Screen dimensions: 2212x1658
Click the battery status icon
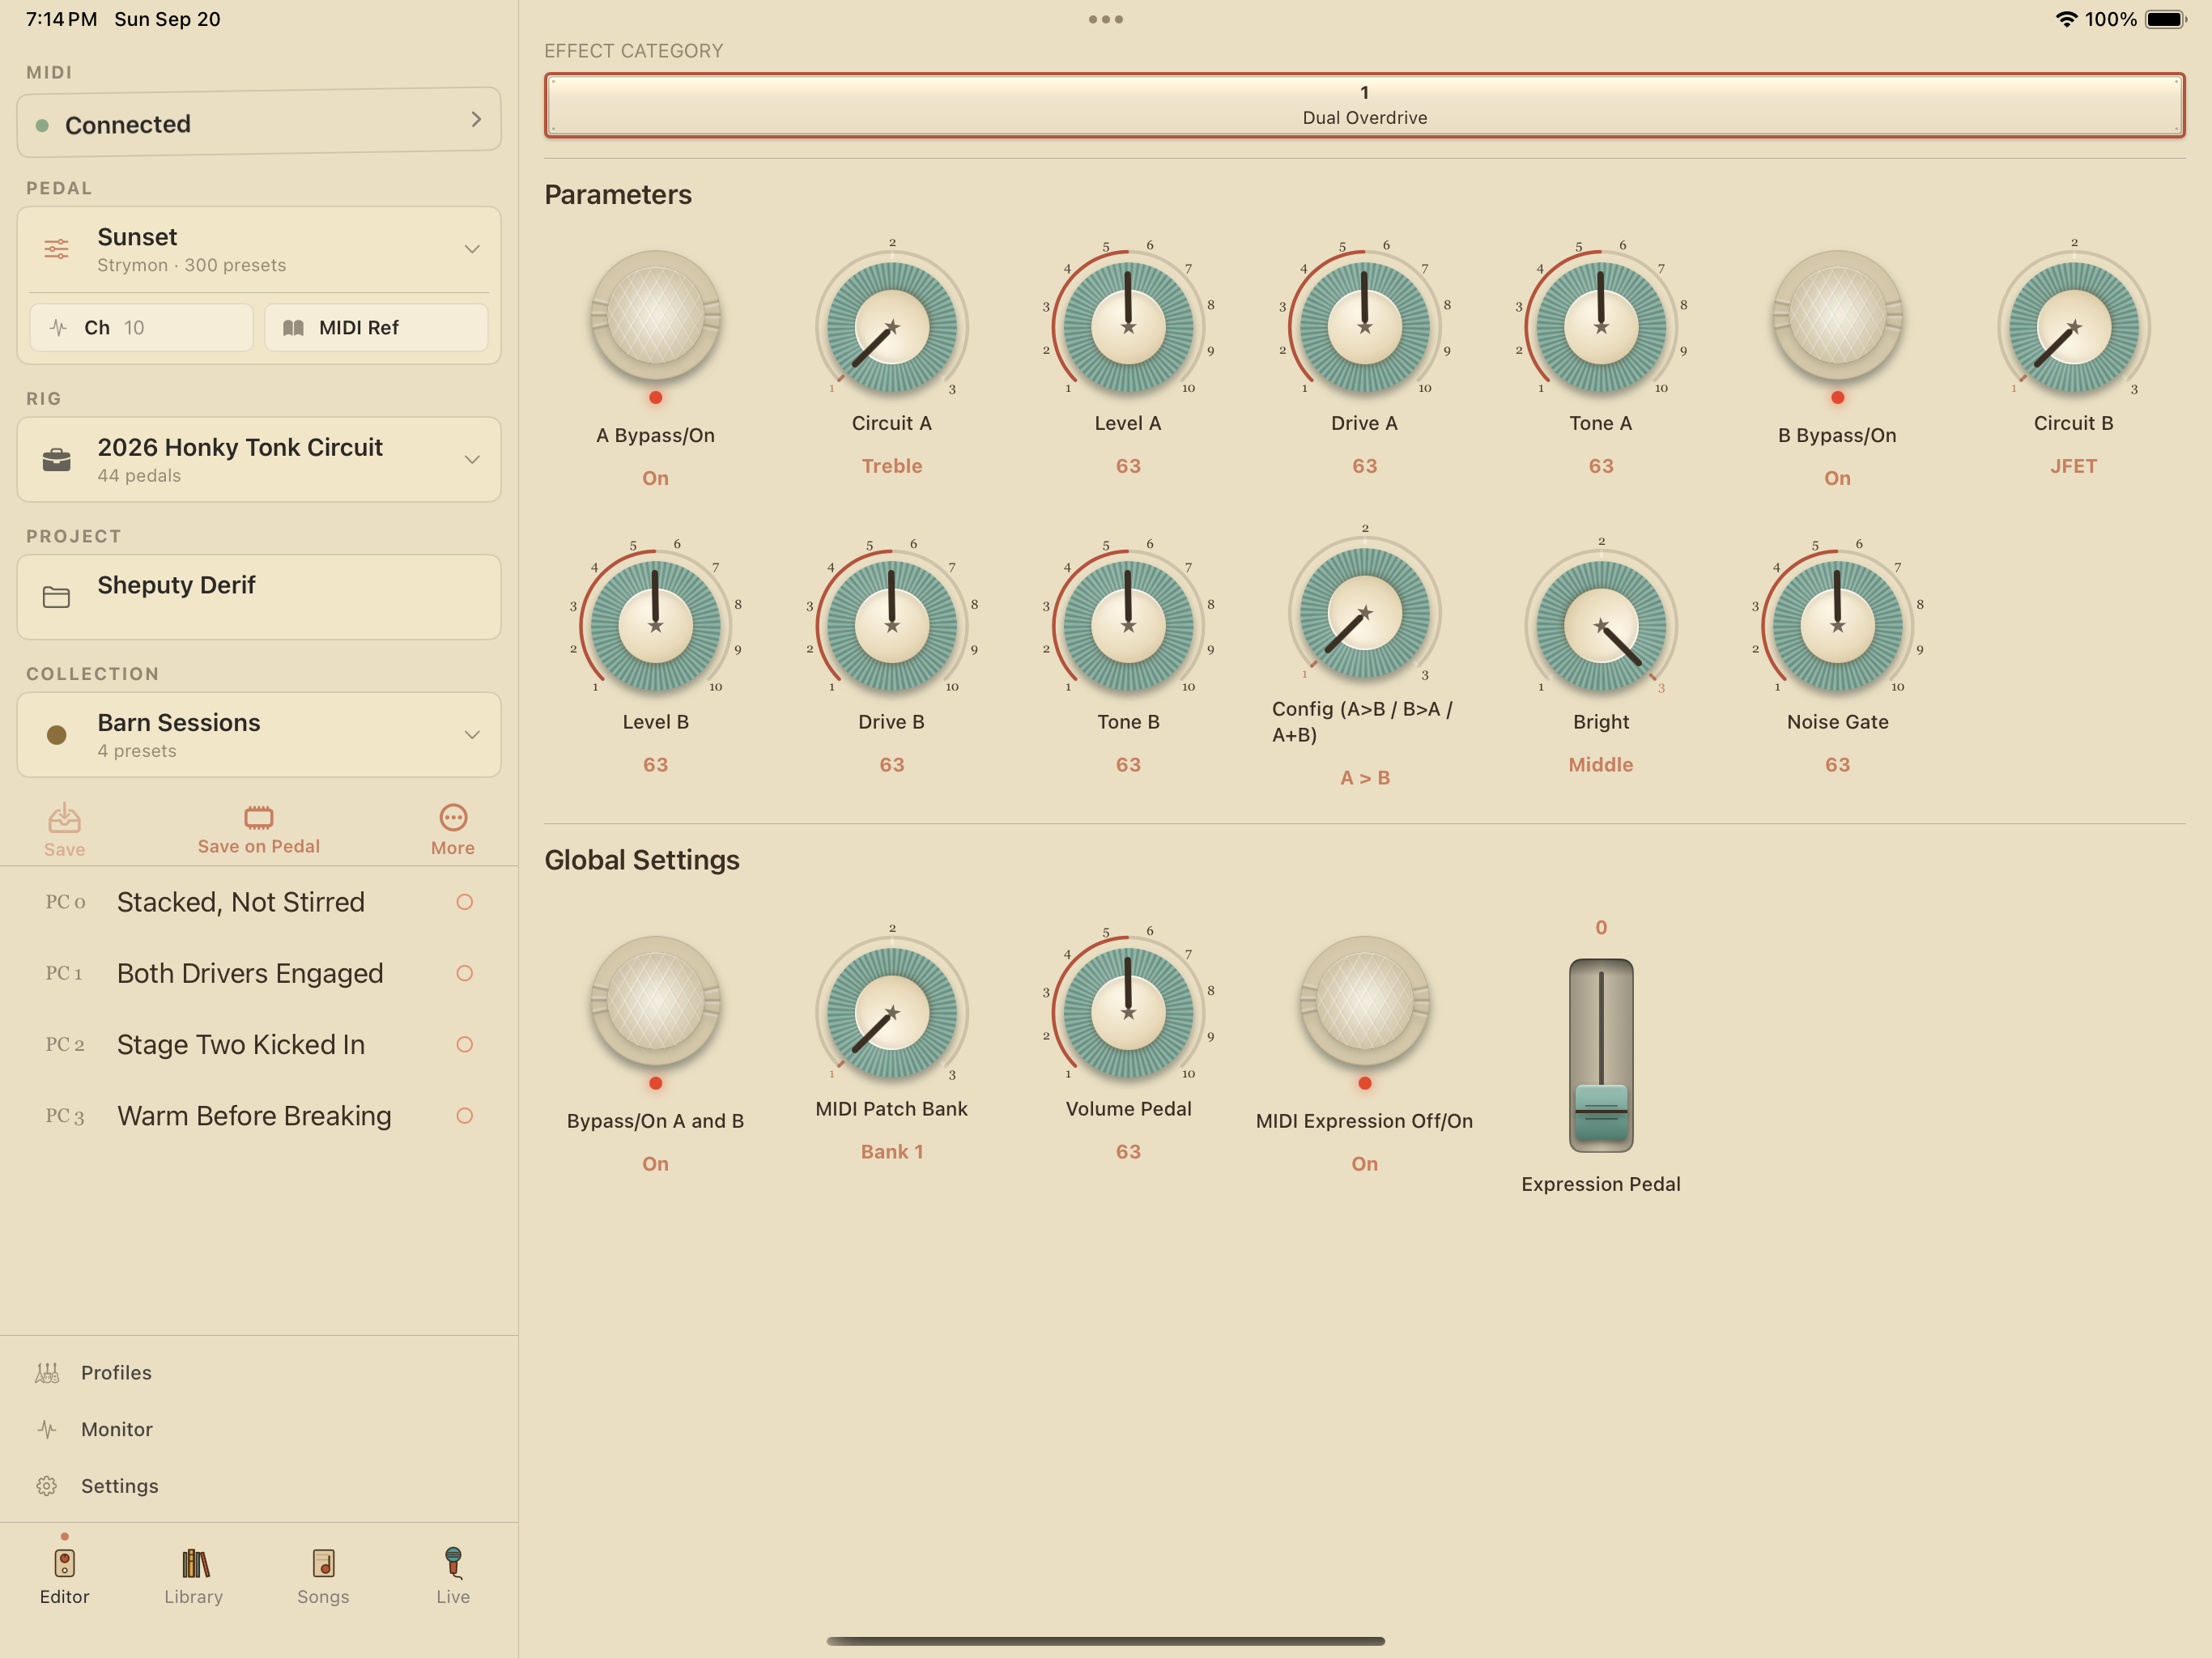tap(2166, 19)
